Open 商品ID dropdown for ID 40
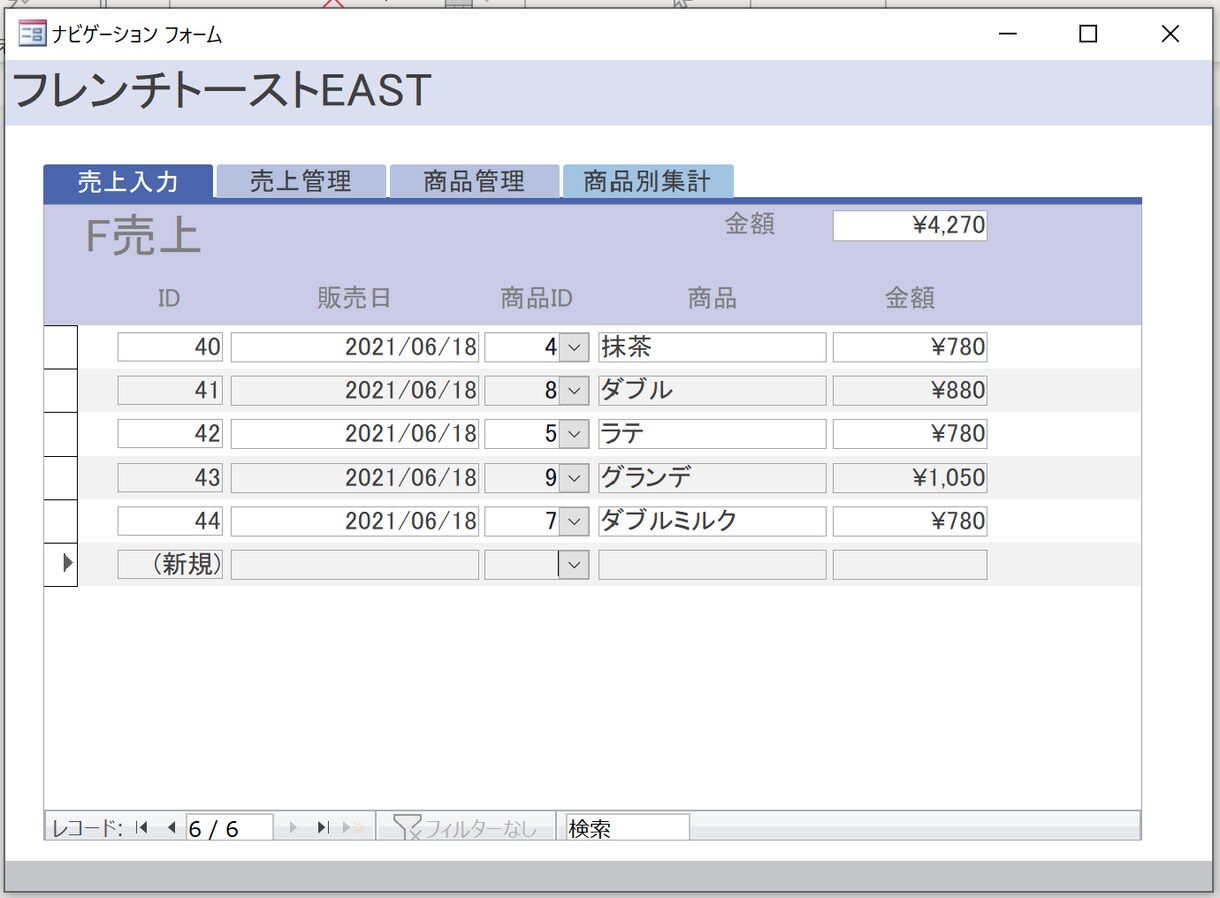The width and height of the screenshot is (1220, 898). [573, 347]
